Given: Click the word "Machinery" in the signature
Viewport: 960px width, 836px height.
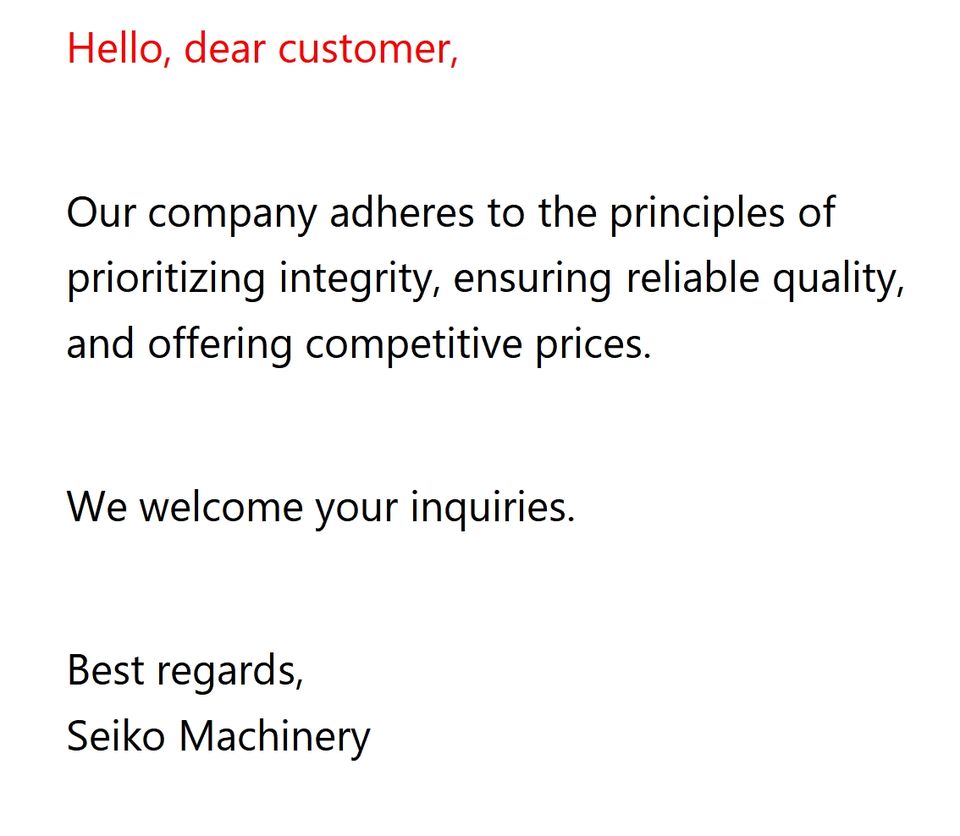Looking at the screenshot, I should pos(274,738).
